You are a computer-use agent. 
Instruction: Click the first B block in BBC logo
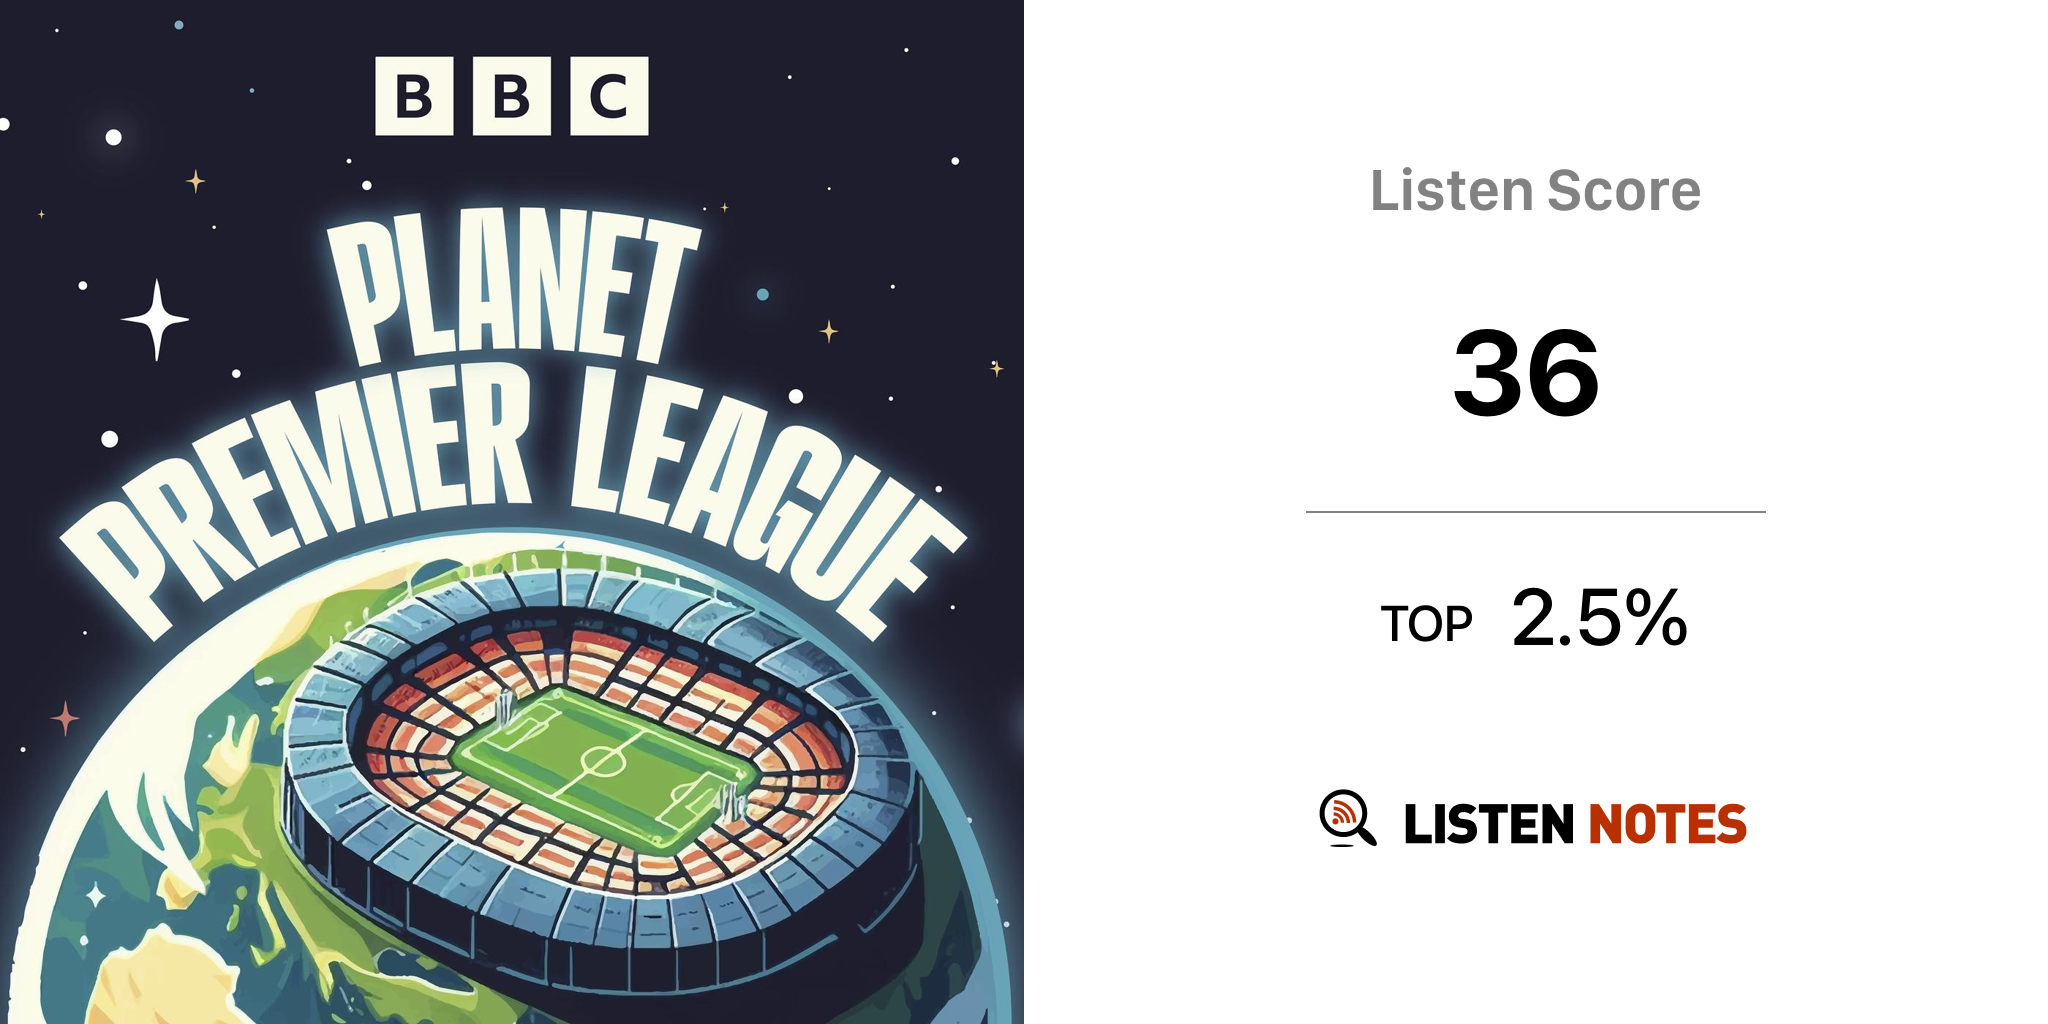414,96
